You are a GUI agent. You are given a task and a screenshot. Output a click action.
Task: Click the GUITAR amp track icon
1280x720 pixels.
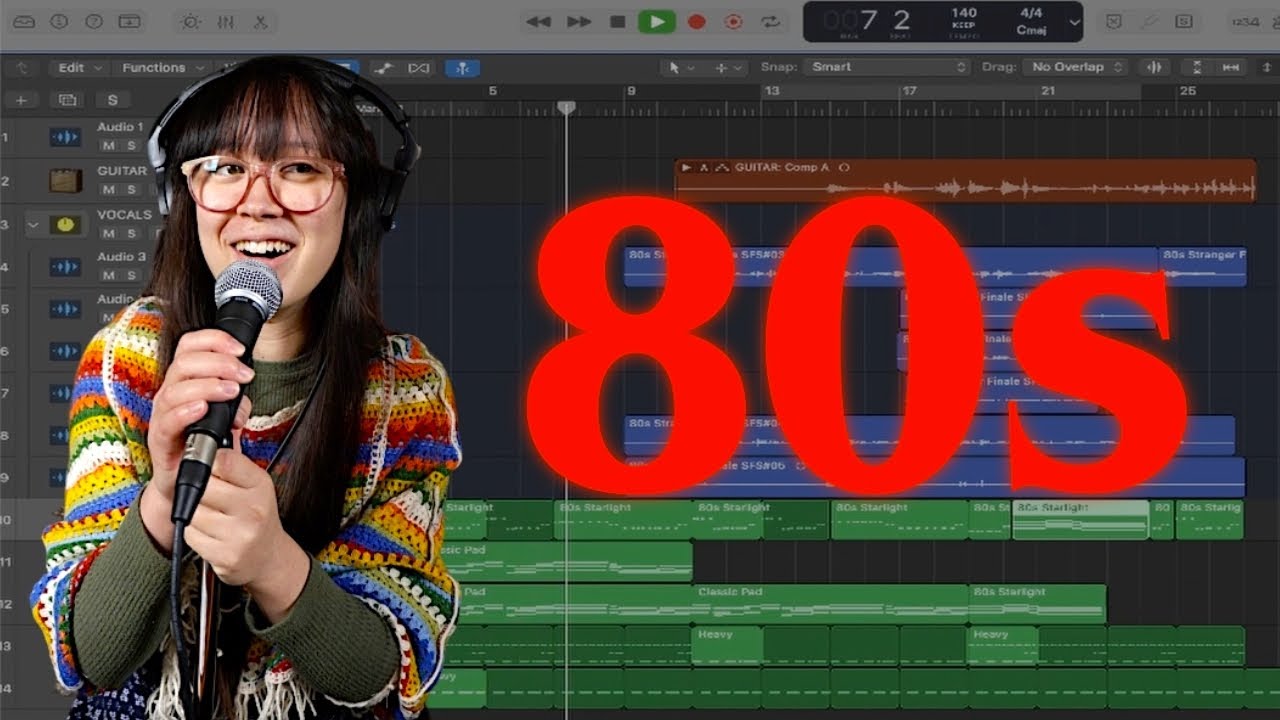point(66,181)
